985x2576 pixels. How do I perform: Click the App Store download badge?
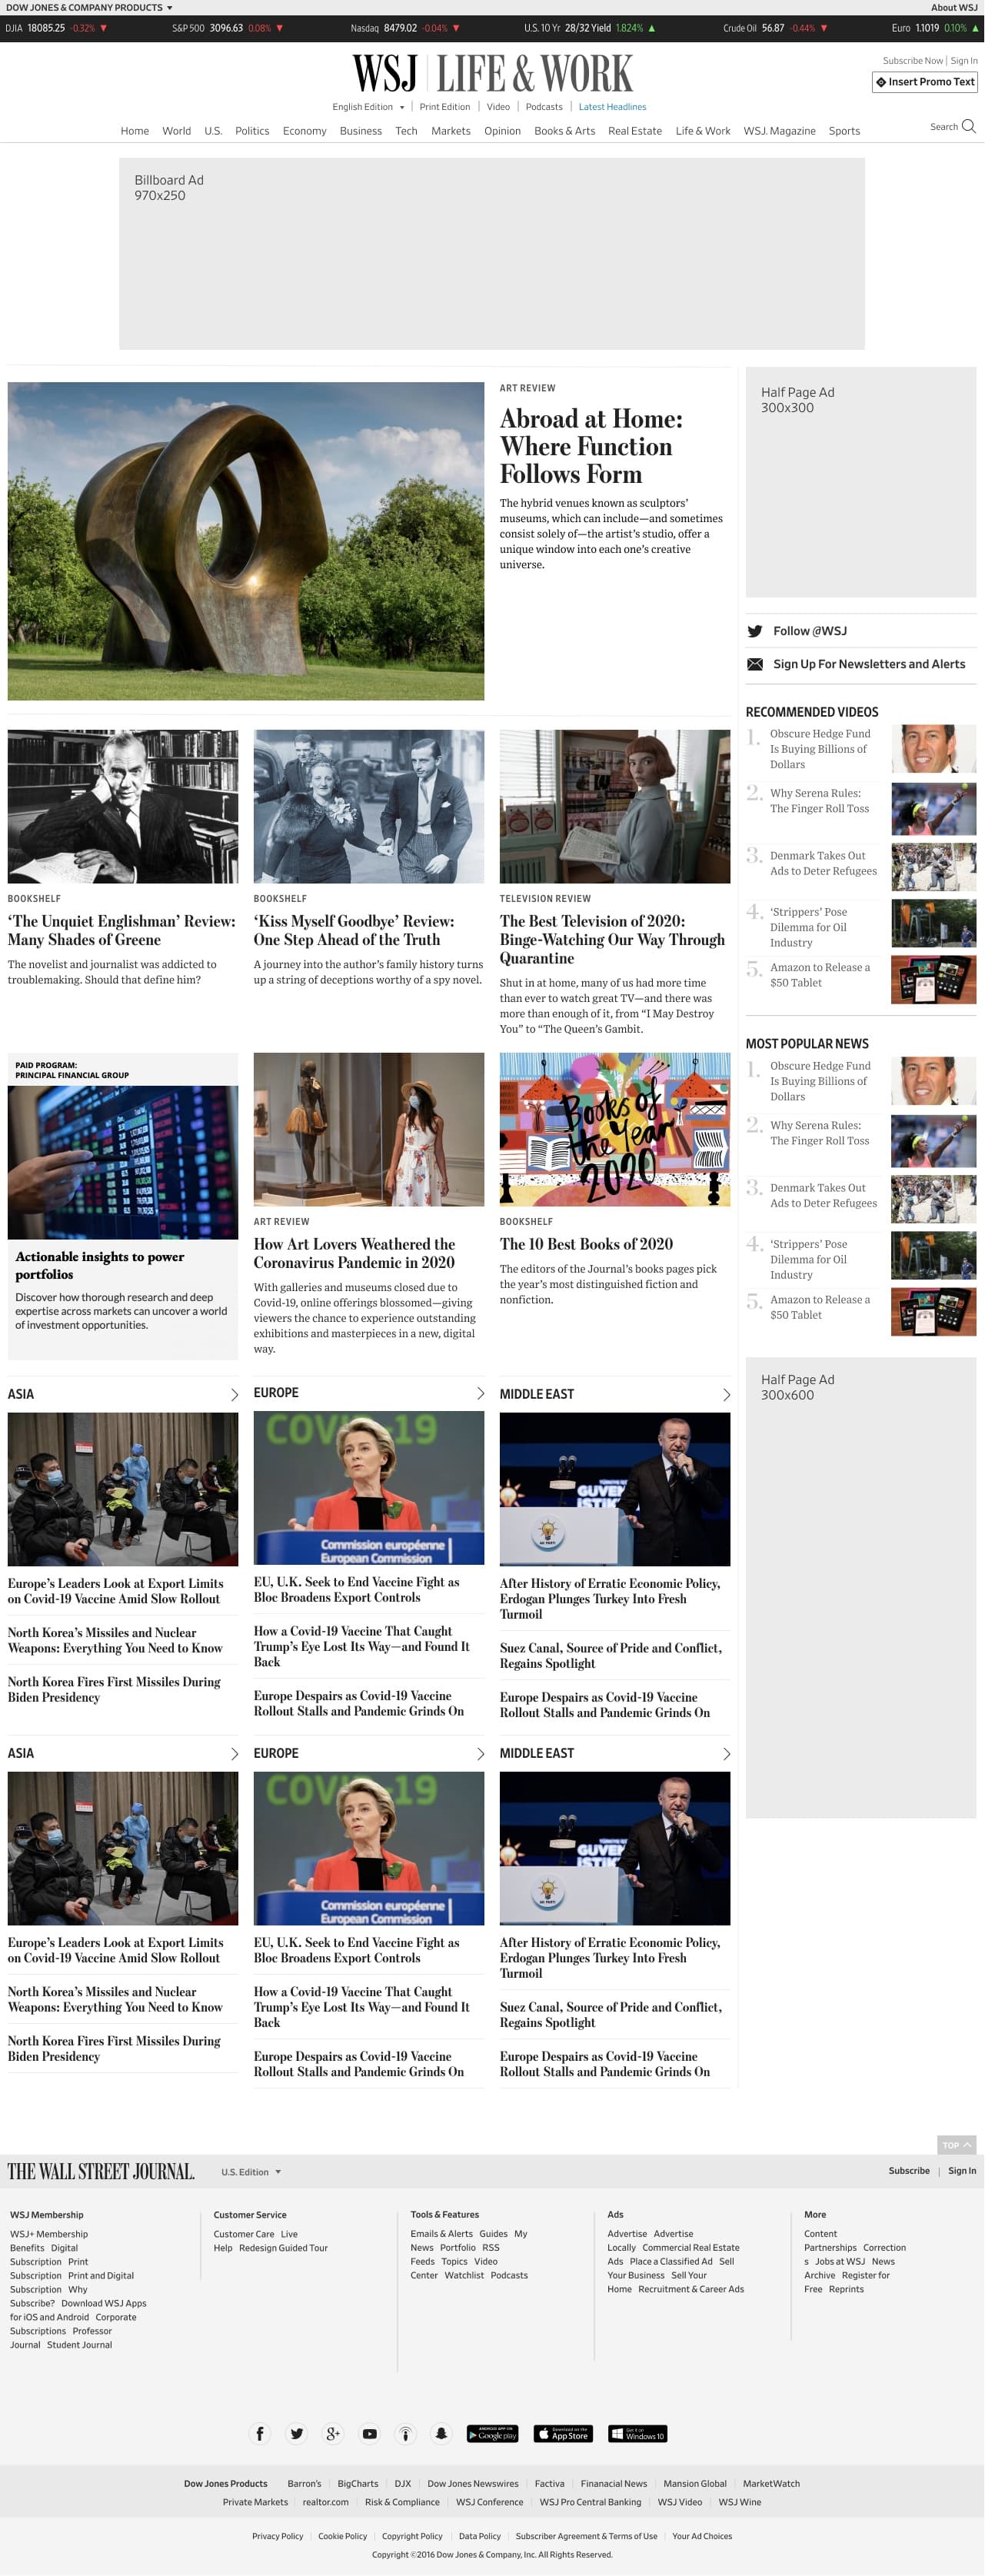[x=563, y=2434]
